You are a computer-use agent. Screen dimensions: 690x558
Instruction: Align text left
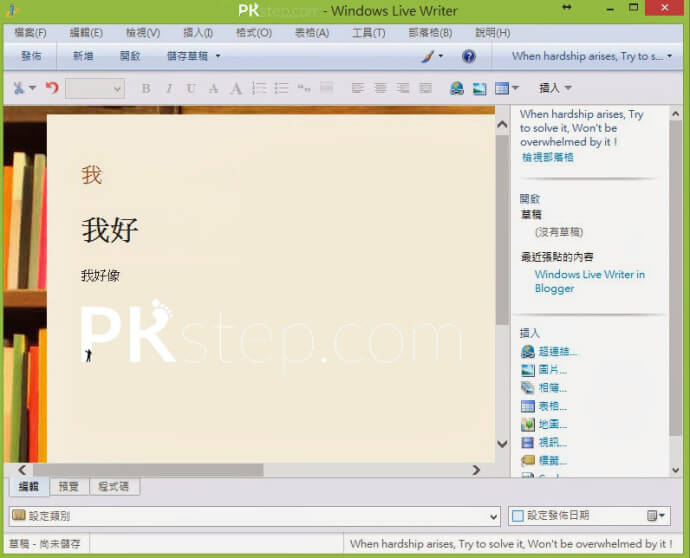click(x=358, y=88)
